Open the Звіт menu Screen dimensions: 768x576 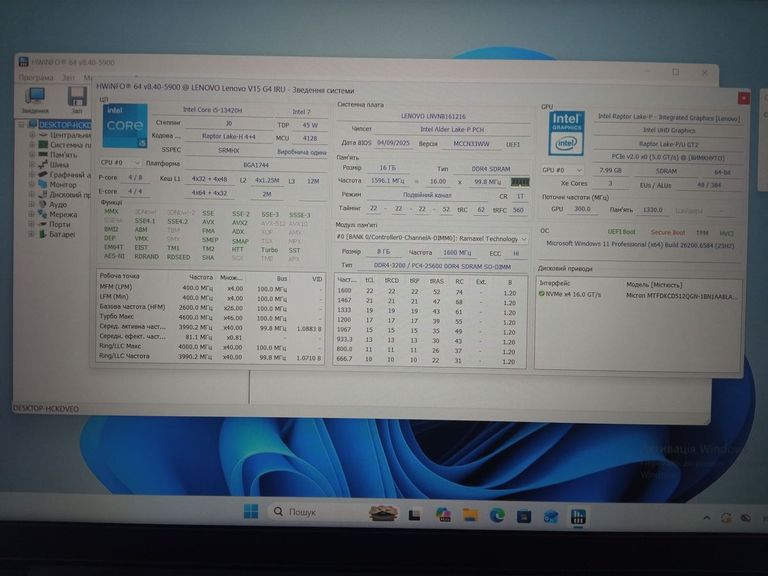point(69,77)
